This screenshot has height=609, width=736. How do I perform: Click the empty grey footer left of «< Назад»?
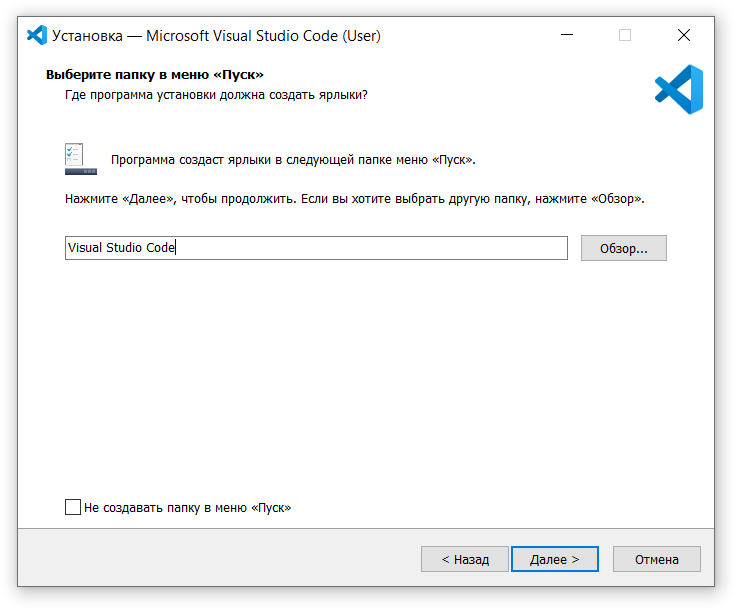click(x=220, y=559)
